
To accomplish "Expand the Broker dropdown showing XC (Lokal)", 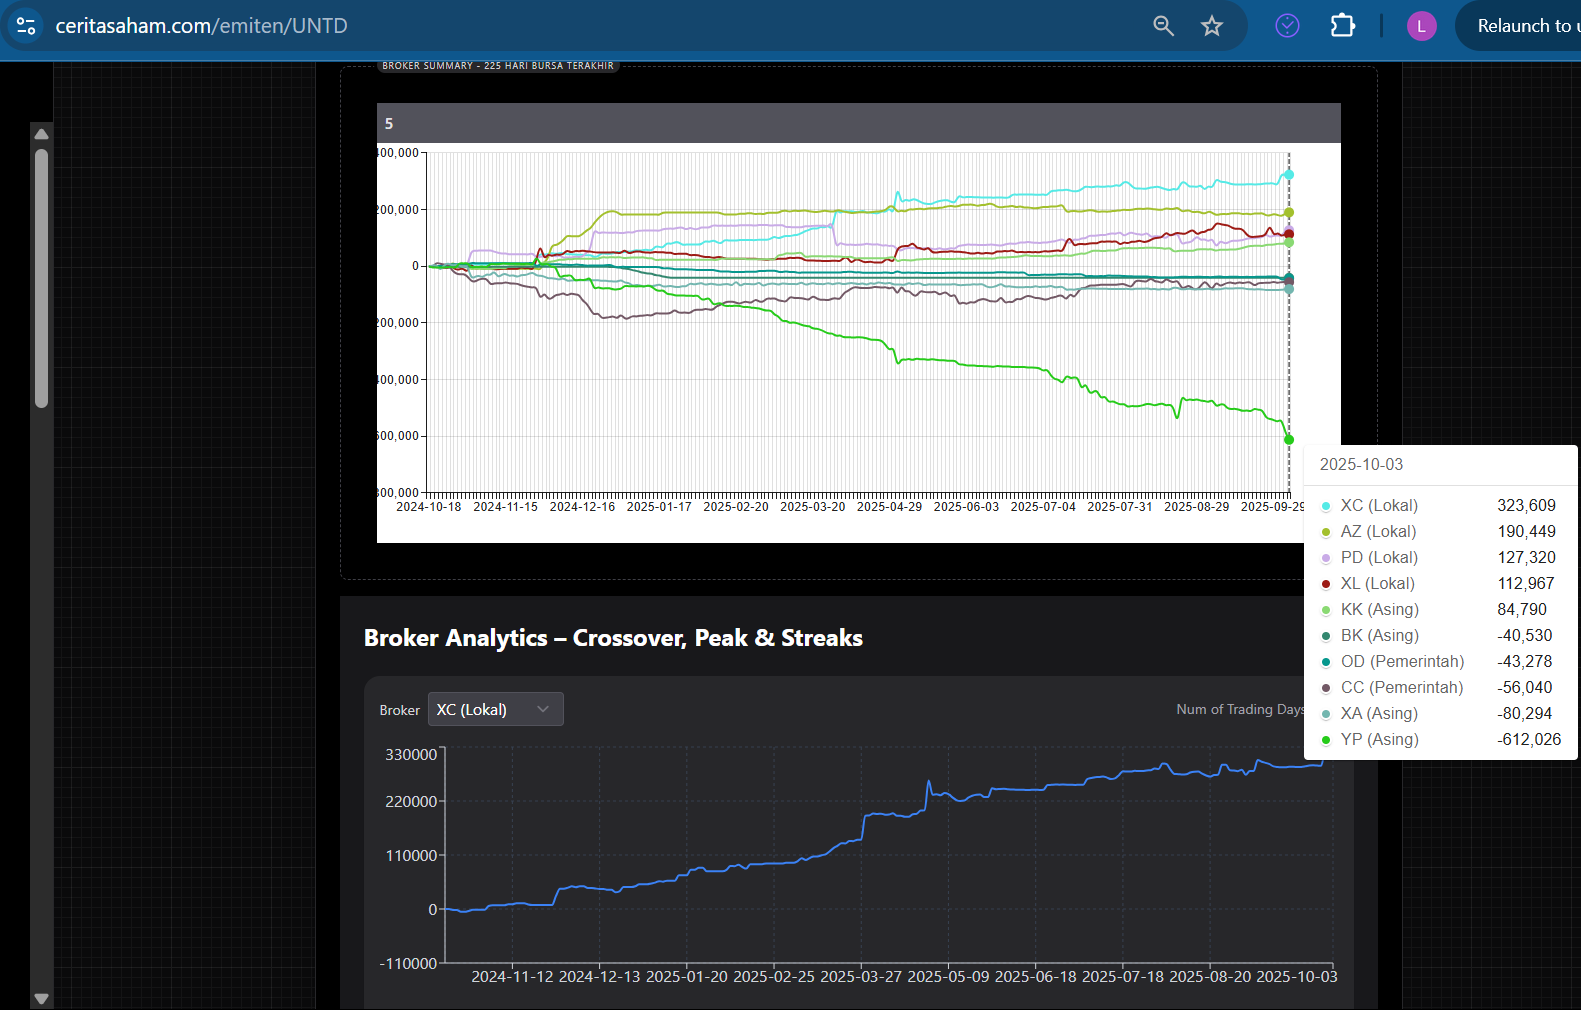I will [496, 709].
